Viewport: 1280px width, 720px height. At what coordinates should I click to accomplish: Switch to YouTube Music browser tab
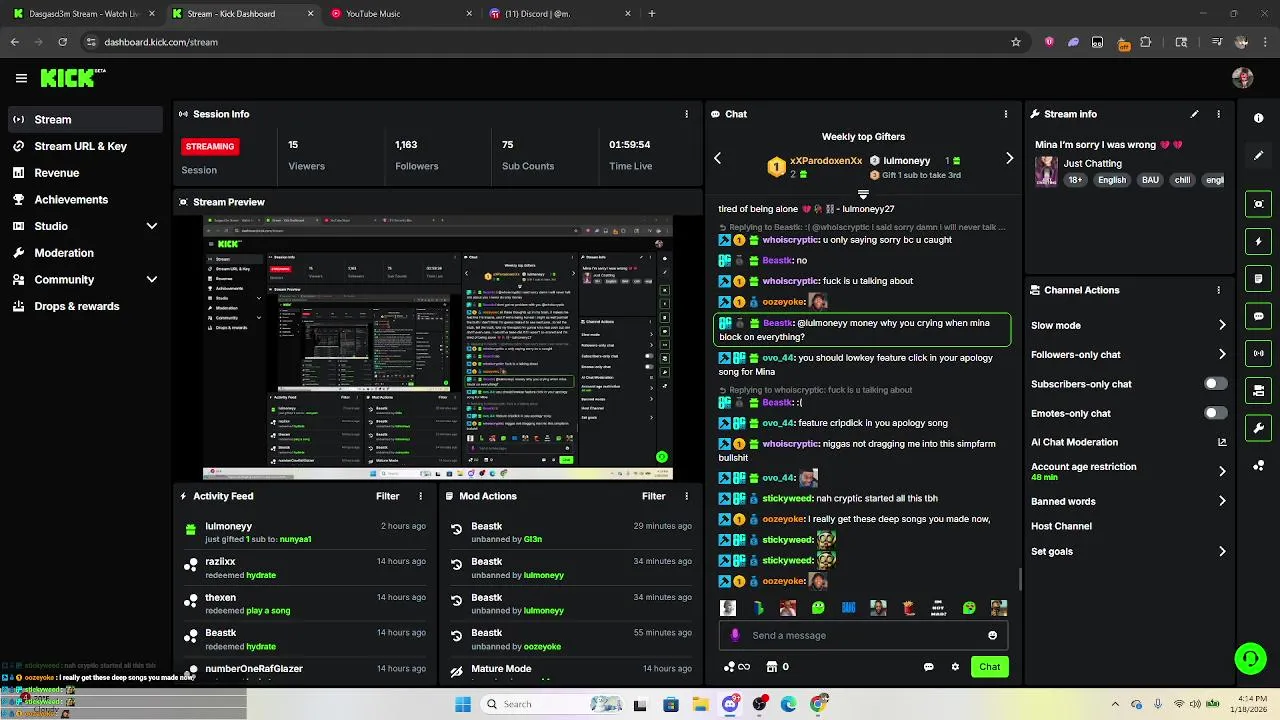pos(400,14)
